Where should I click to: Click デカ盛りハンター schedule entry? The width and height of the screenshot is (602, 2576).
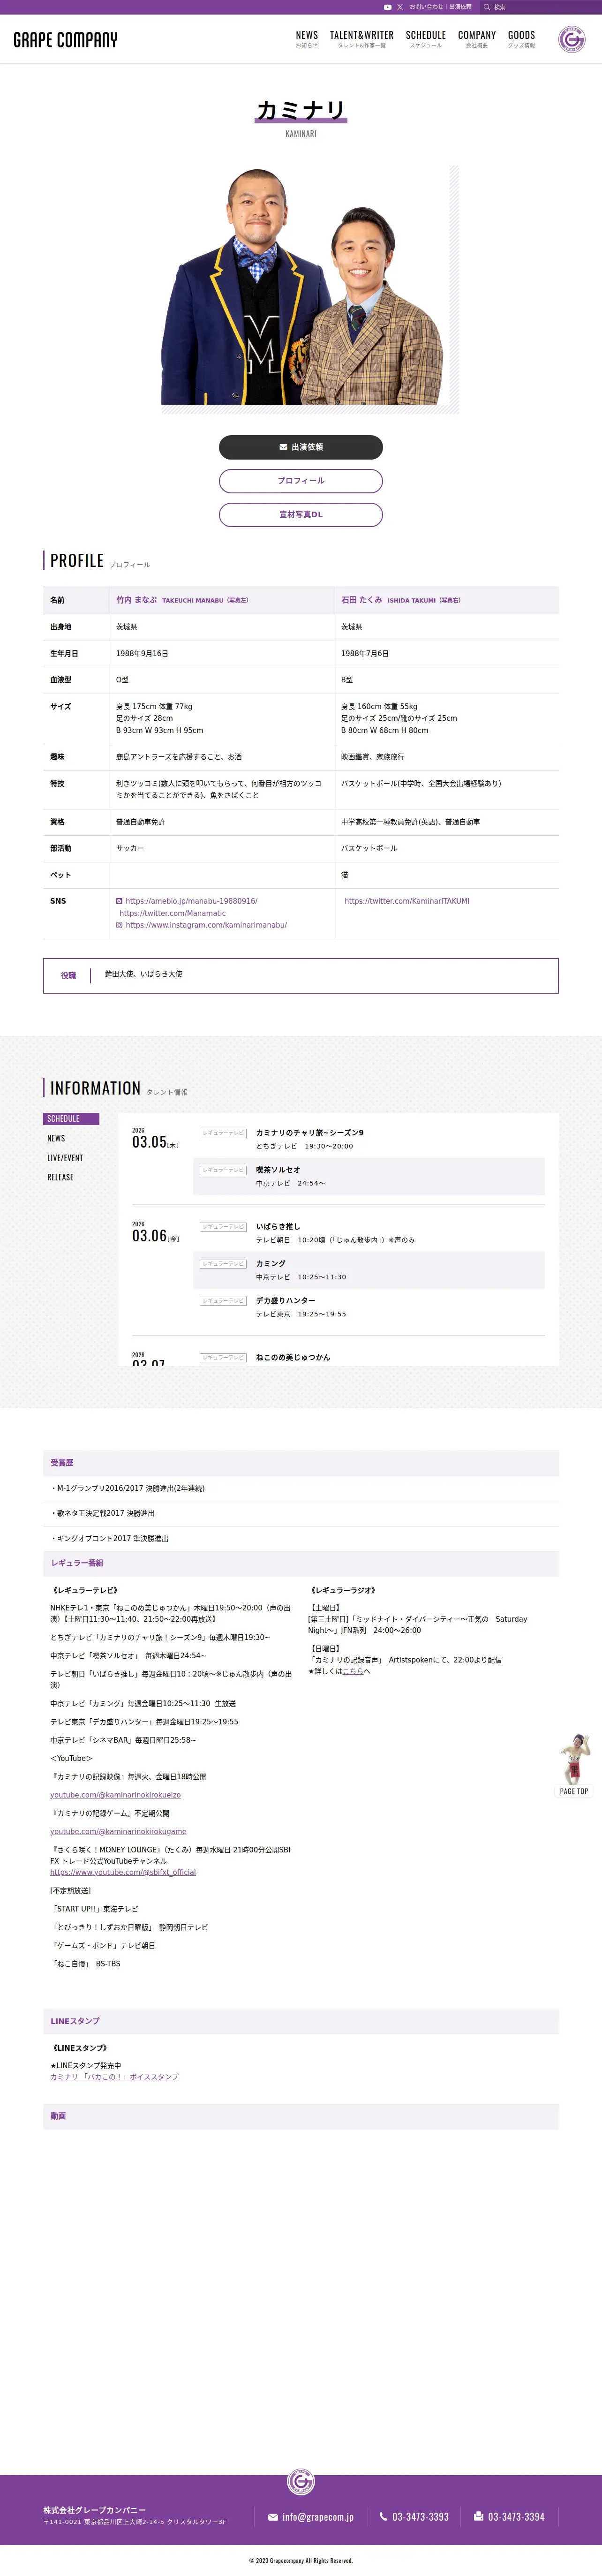coord(369,1307)
